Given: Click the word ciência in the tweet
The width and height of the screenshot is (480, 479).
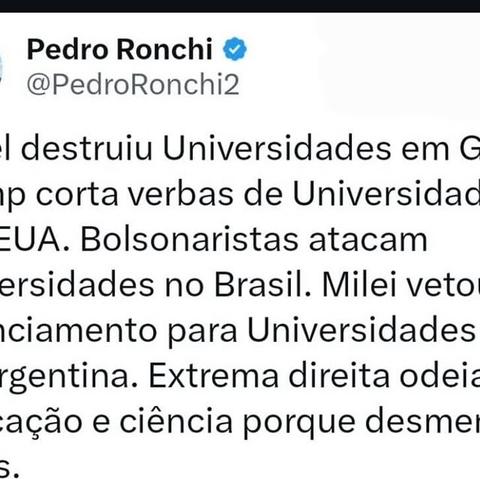Looking at the screenshot, I should point(176,422).
